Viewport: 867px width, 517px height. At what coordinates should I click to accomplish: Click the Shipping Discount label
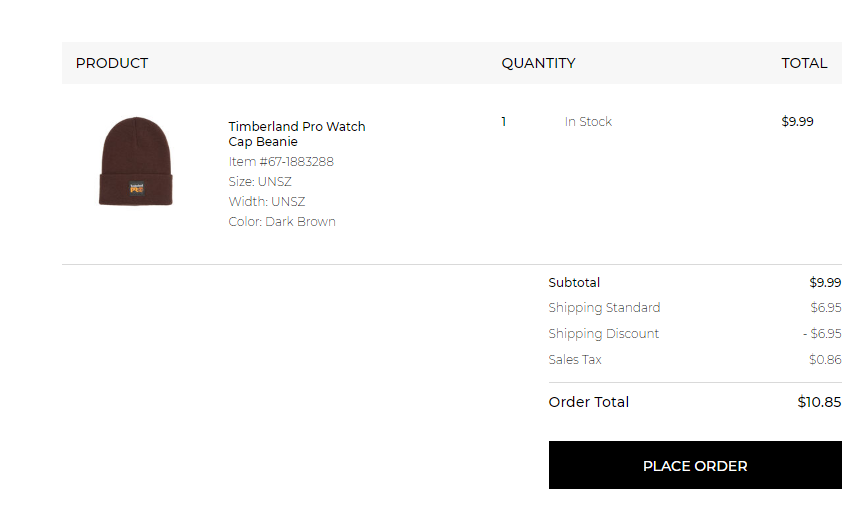(603, 334)
